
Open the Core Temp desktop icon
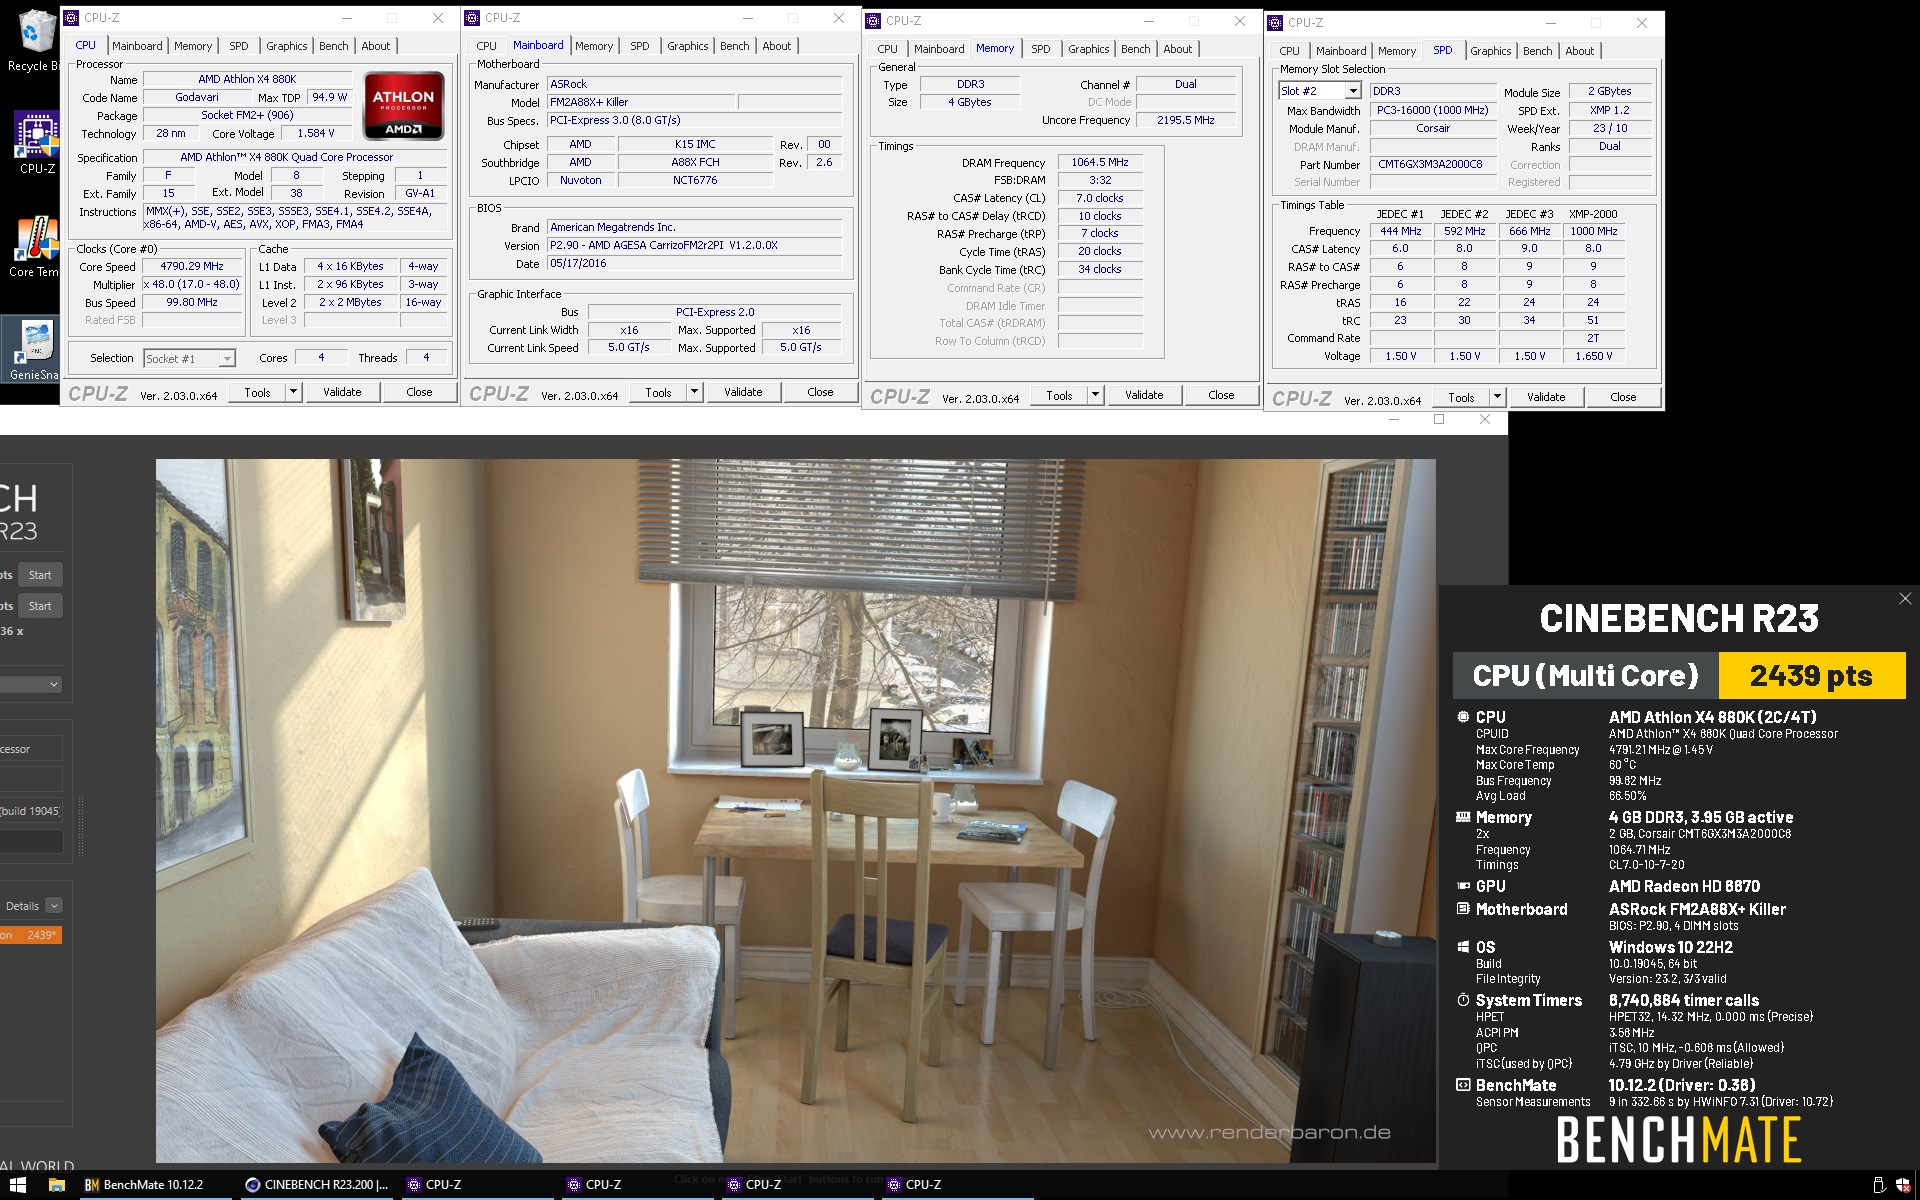(x=34, y=245)
